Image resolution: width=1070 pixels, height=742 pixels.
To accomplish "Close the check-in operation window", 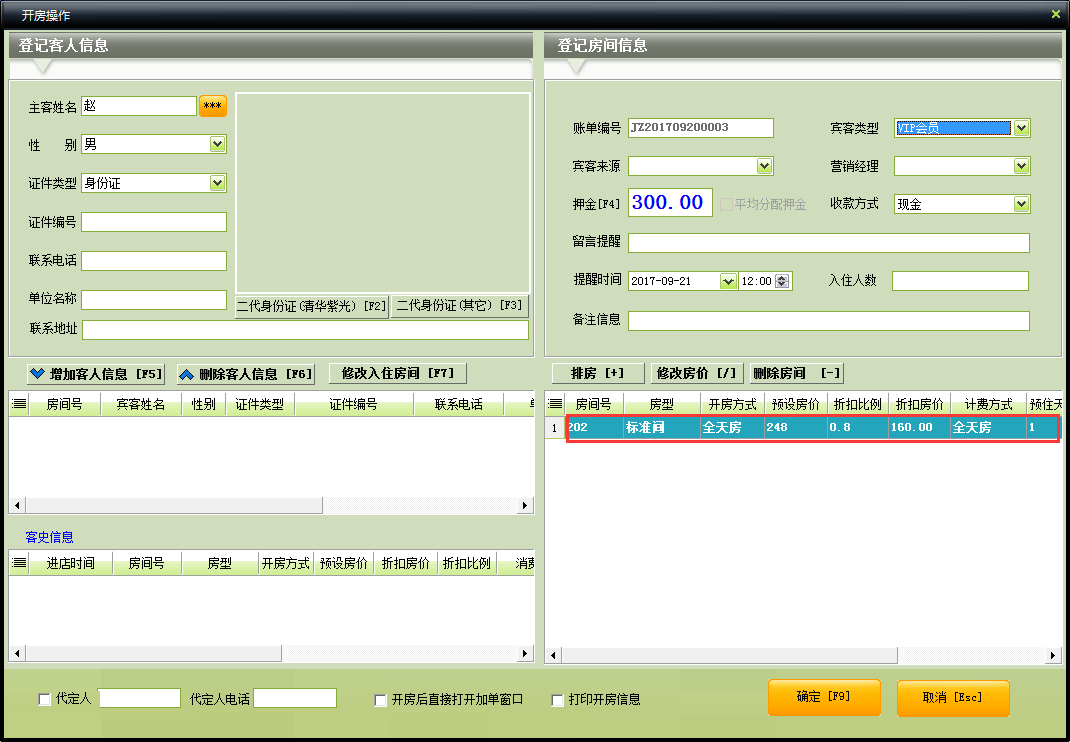I will coord(1055,14).
